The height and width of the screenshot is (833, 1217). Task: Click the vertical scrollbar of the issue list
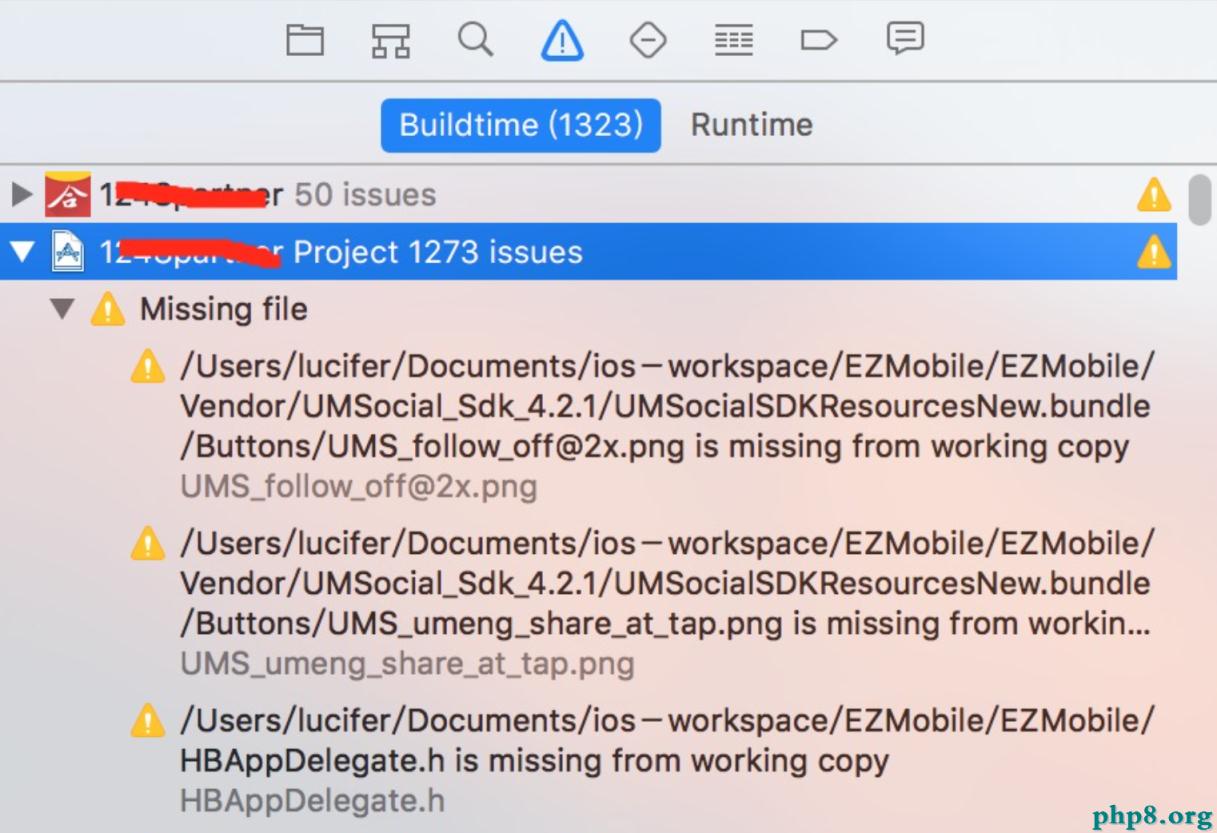point(1199,200)
